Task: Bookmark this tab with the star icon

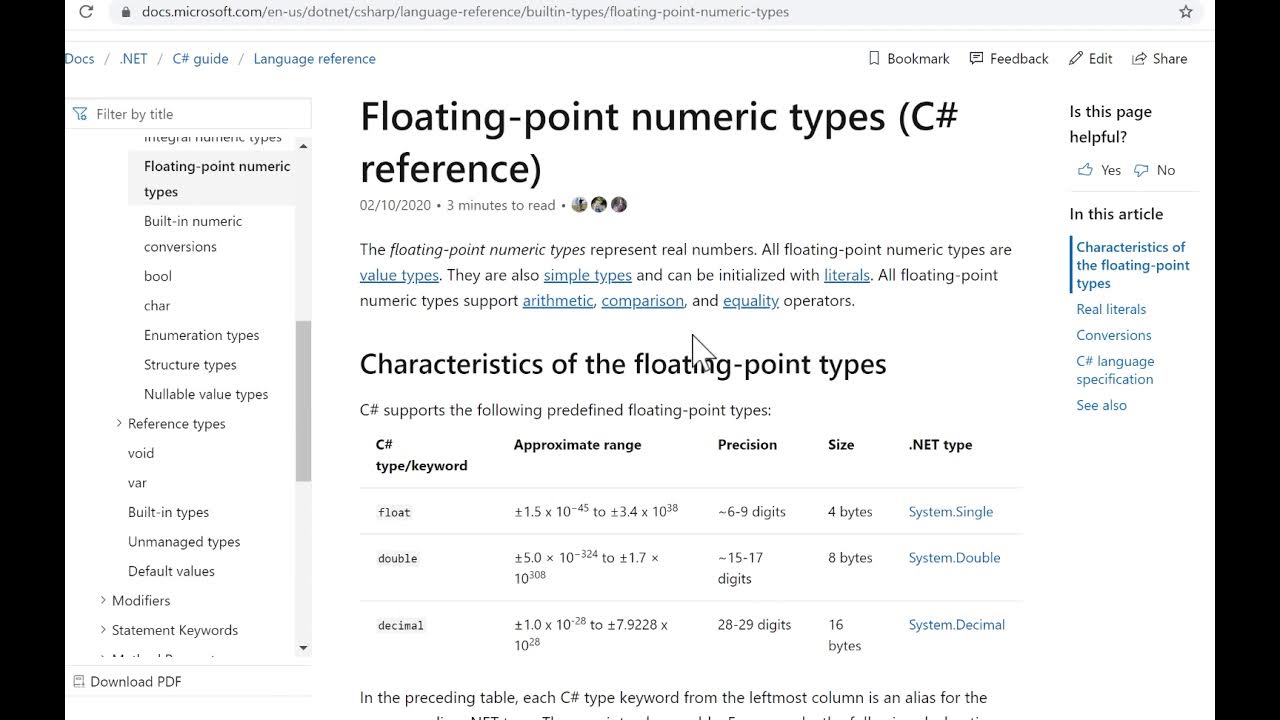Action: click(x=1186, y=12)
